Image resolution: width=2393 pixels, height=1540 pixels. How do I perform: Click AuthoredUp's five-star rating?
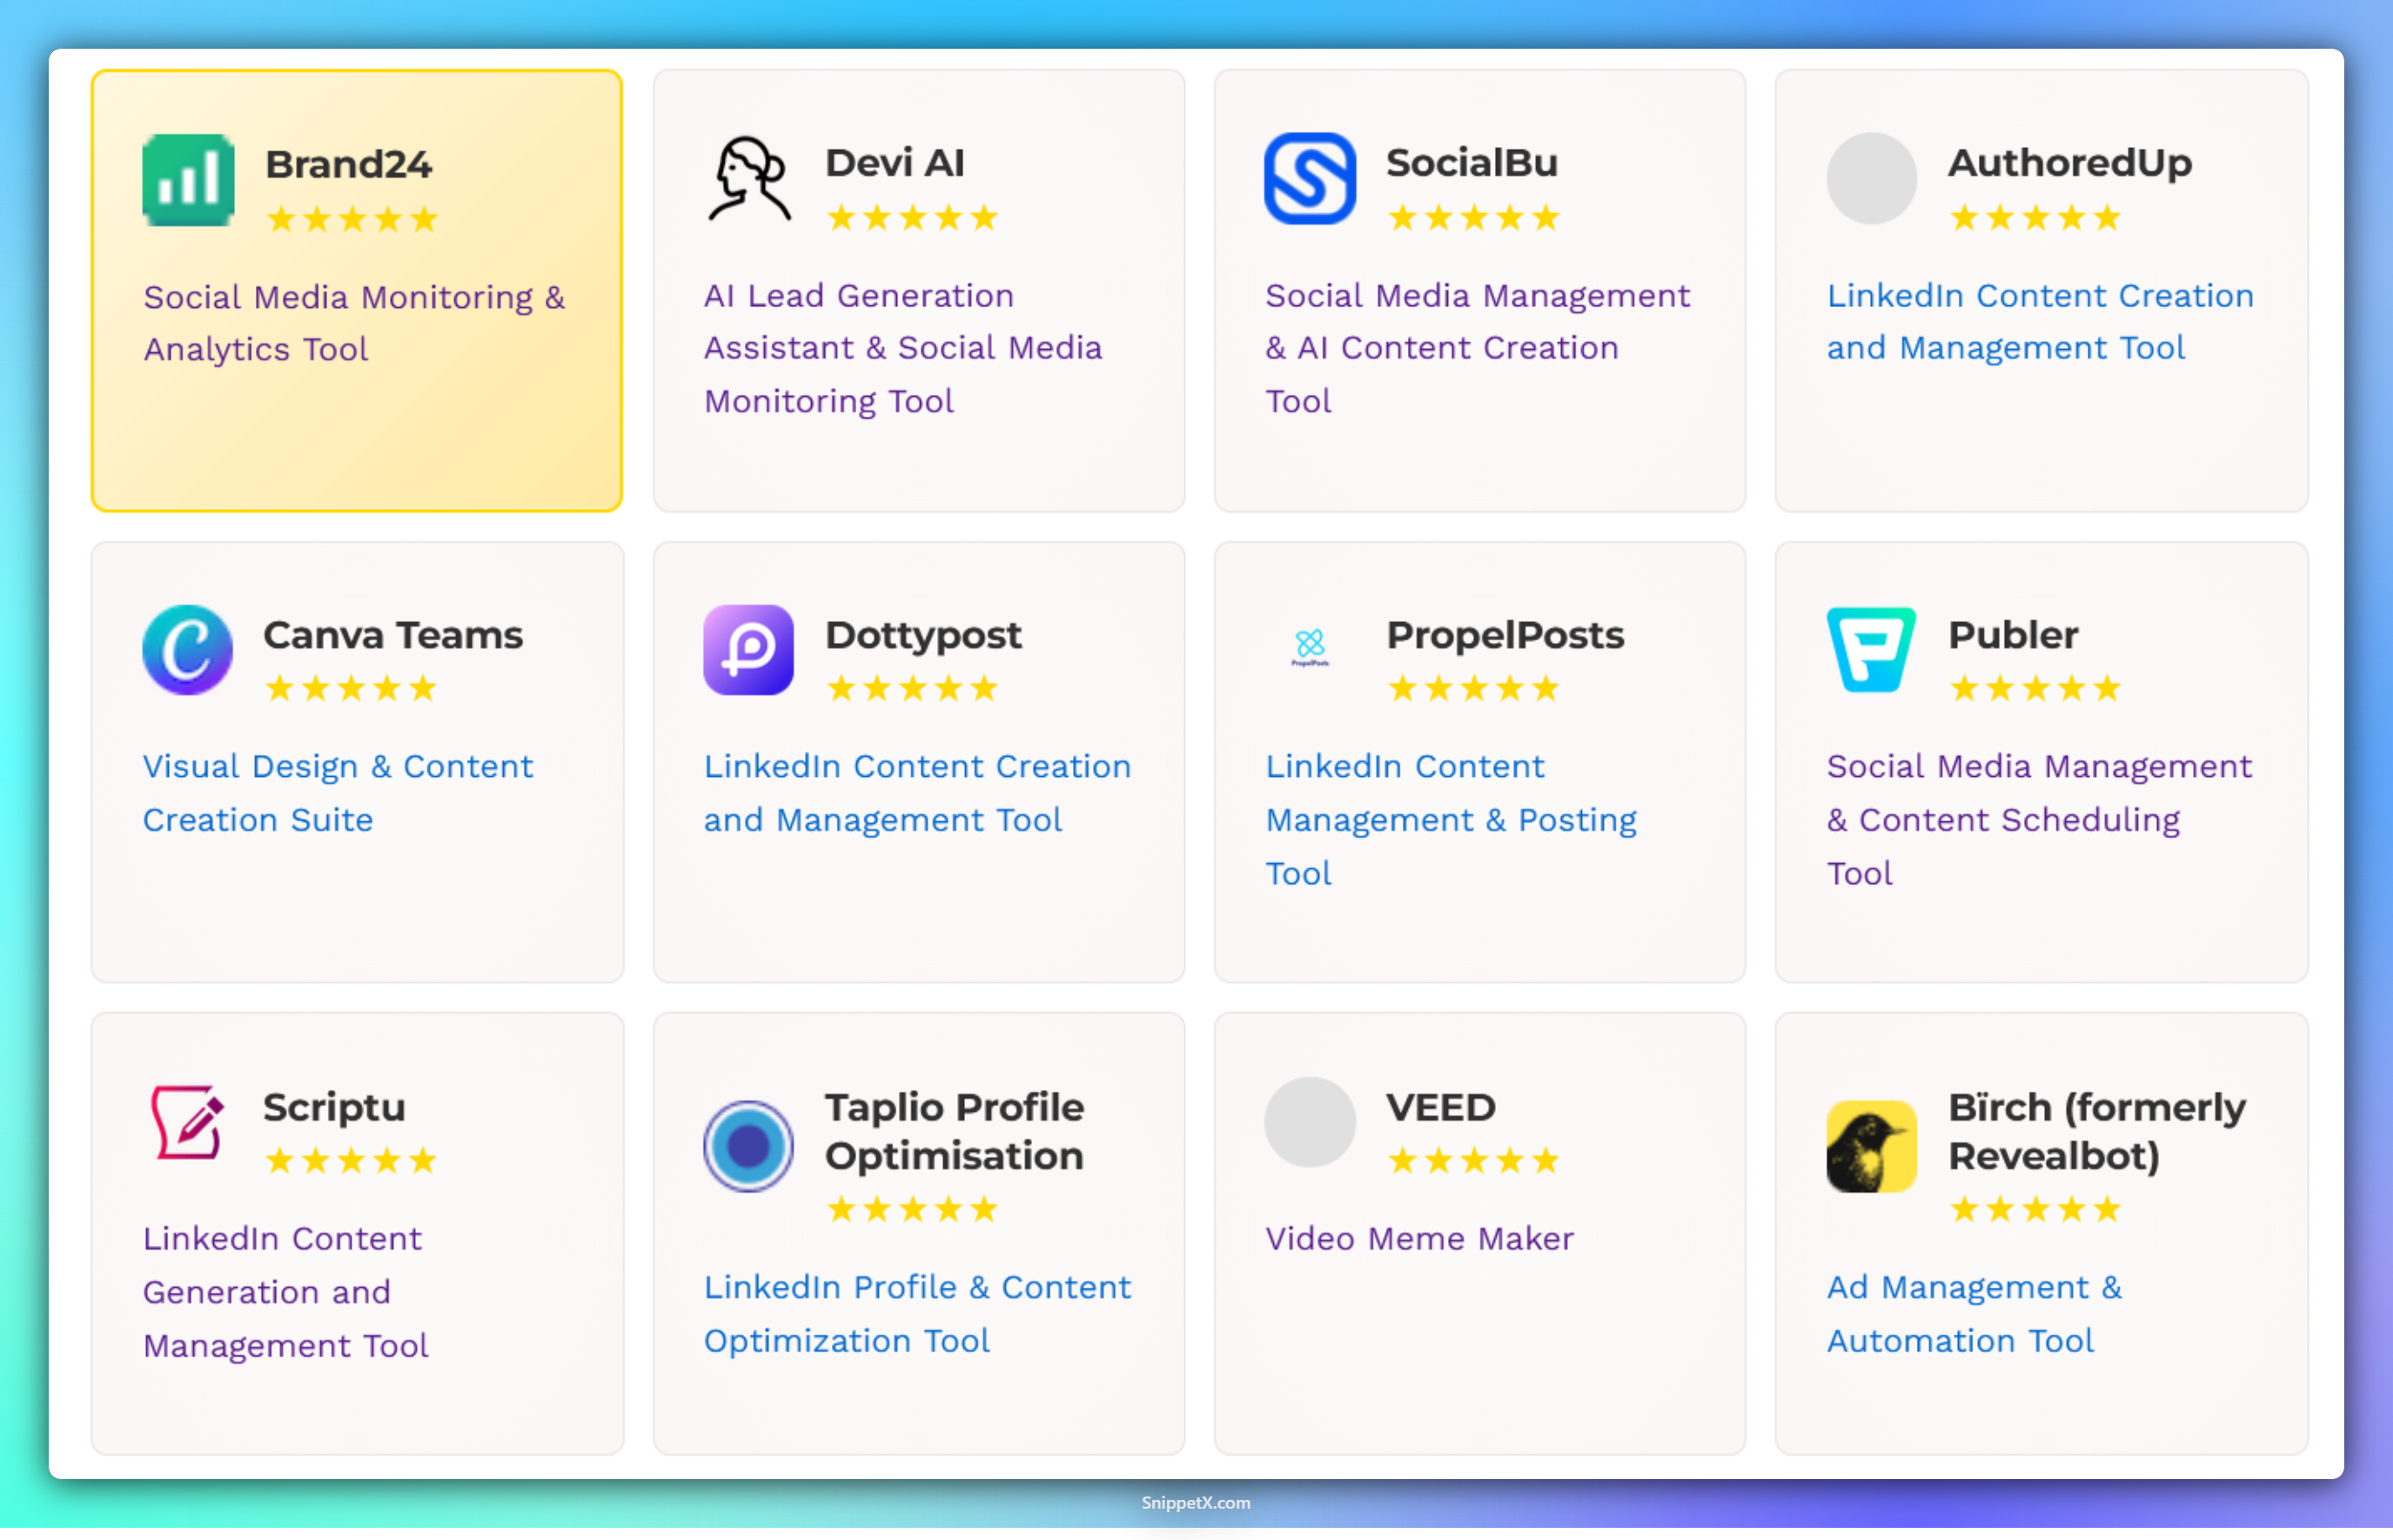(x=2035, y=217)
